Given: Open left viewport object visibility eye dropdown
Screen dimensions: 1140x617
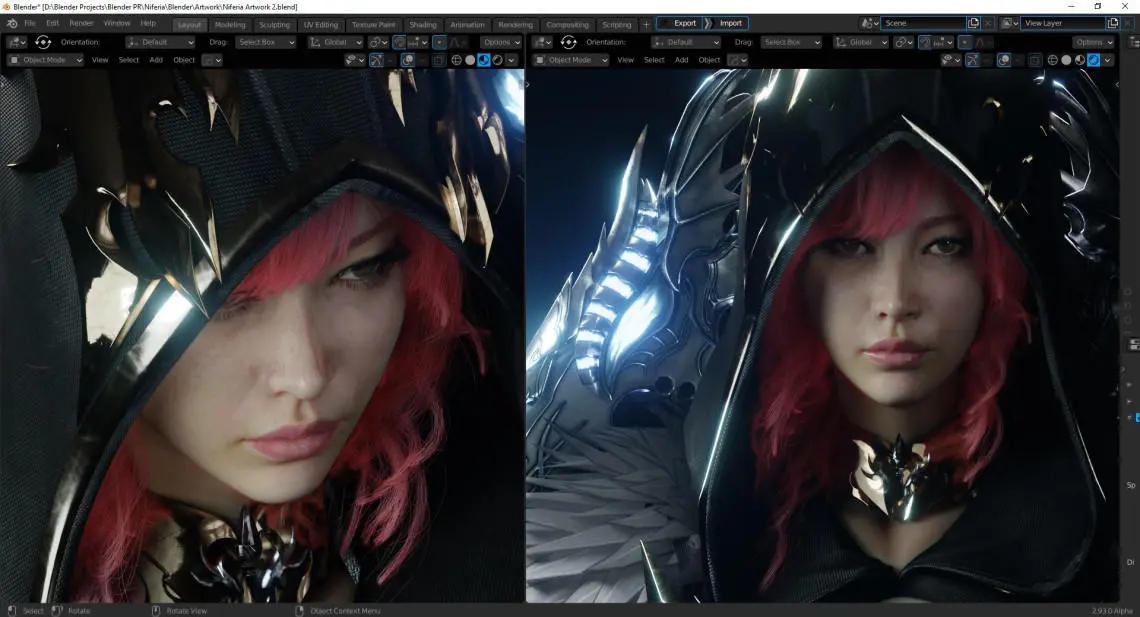Looking at the screenshot, I should point(354,60).
